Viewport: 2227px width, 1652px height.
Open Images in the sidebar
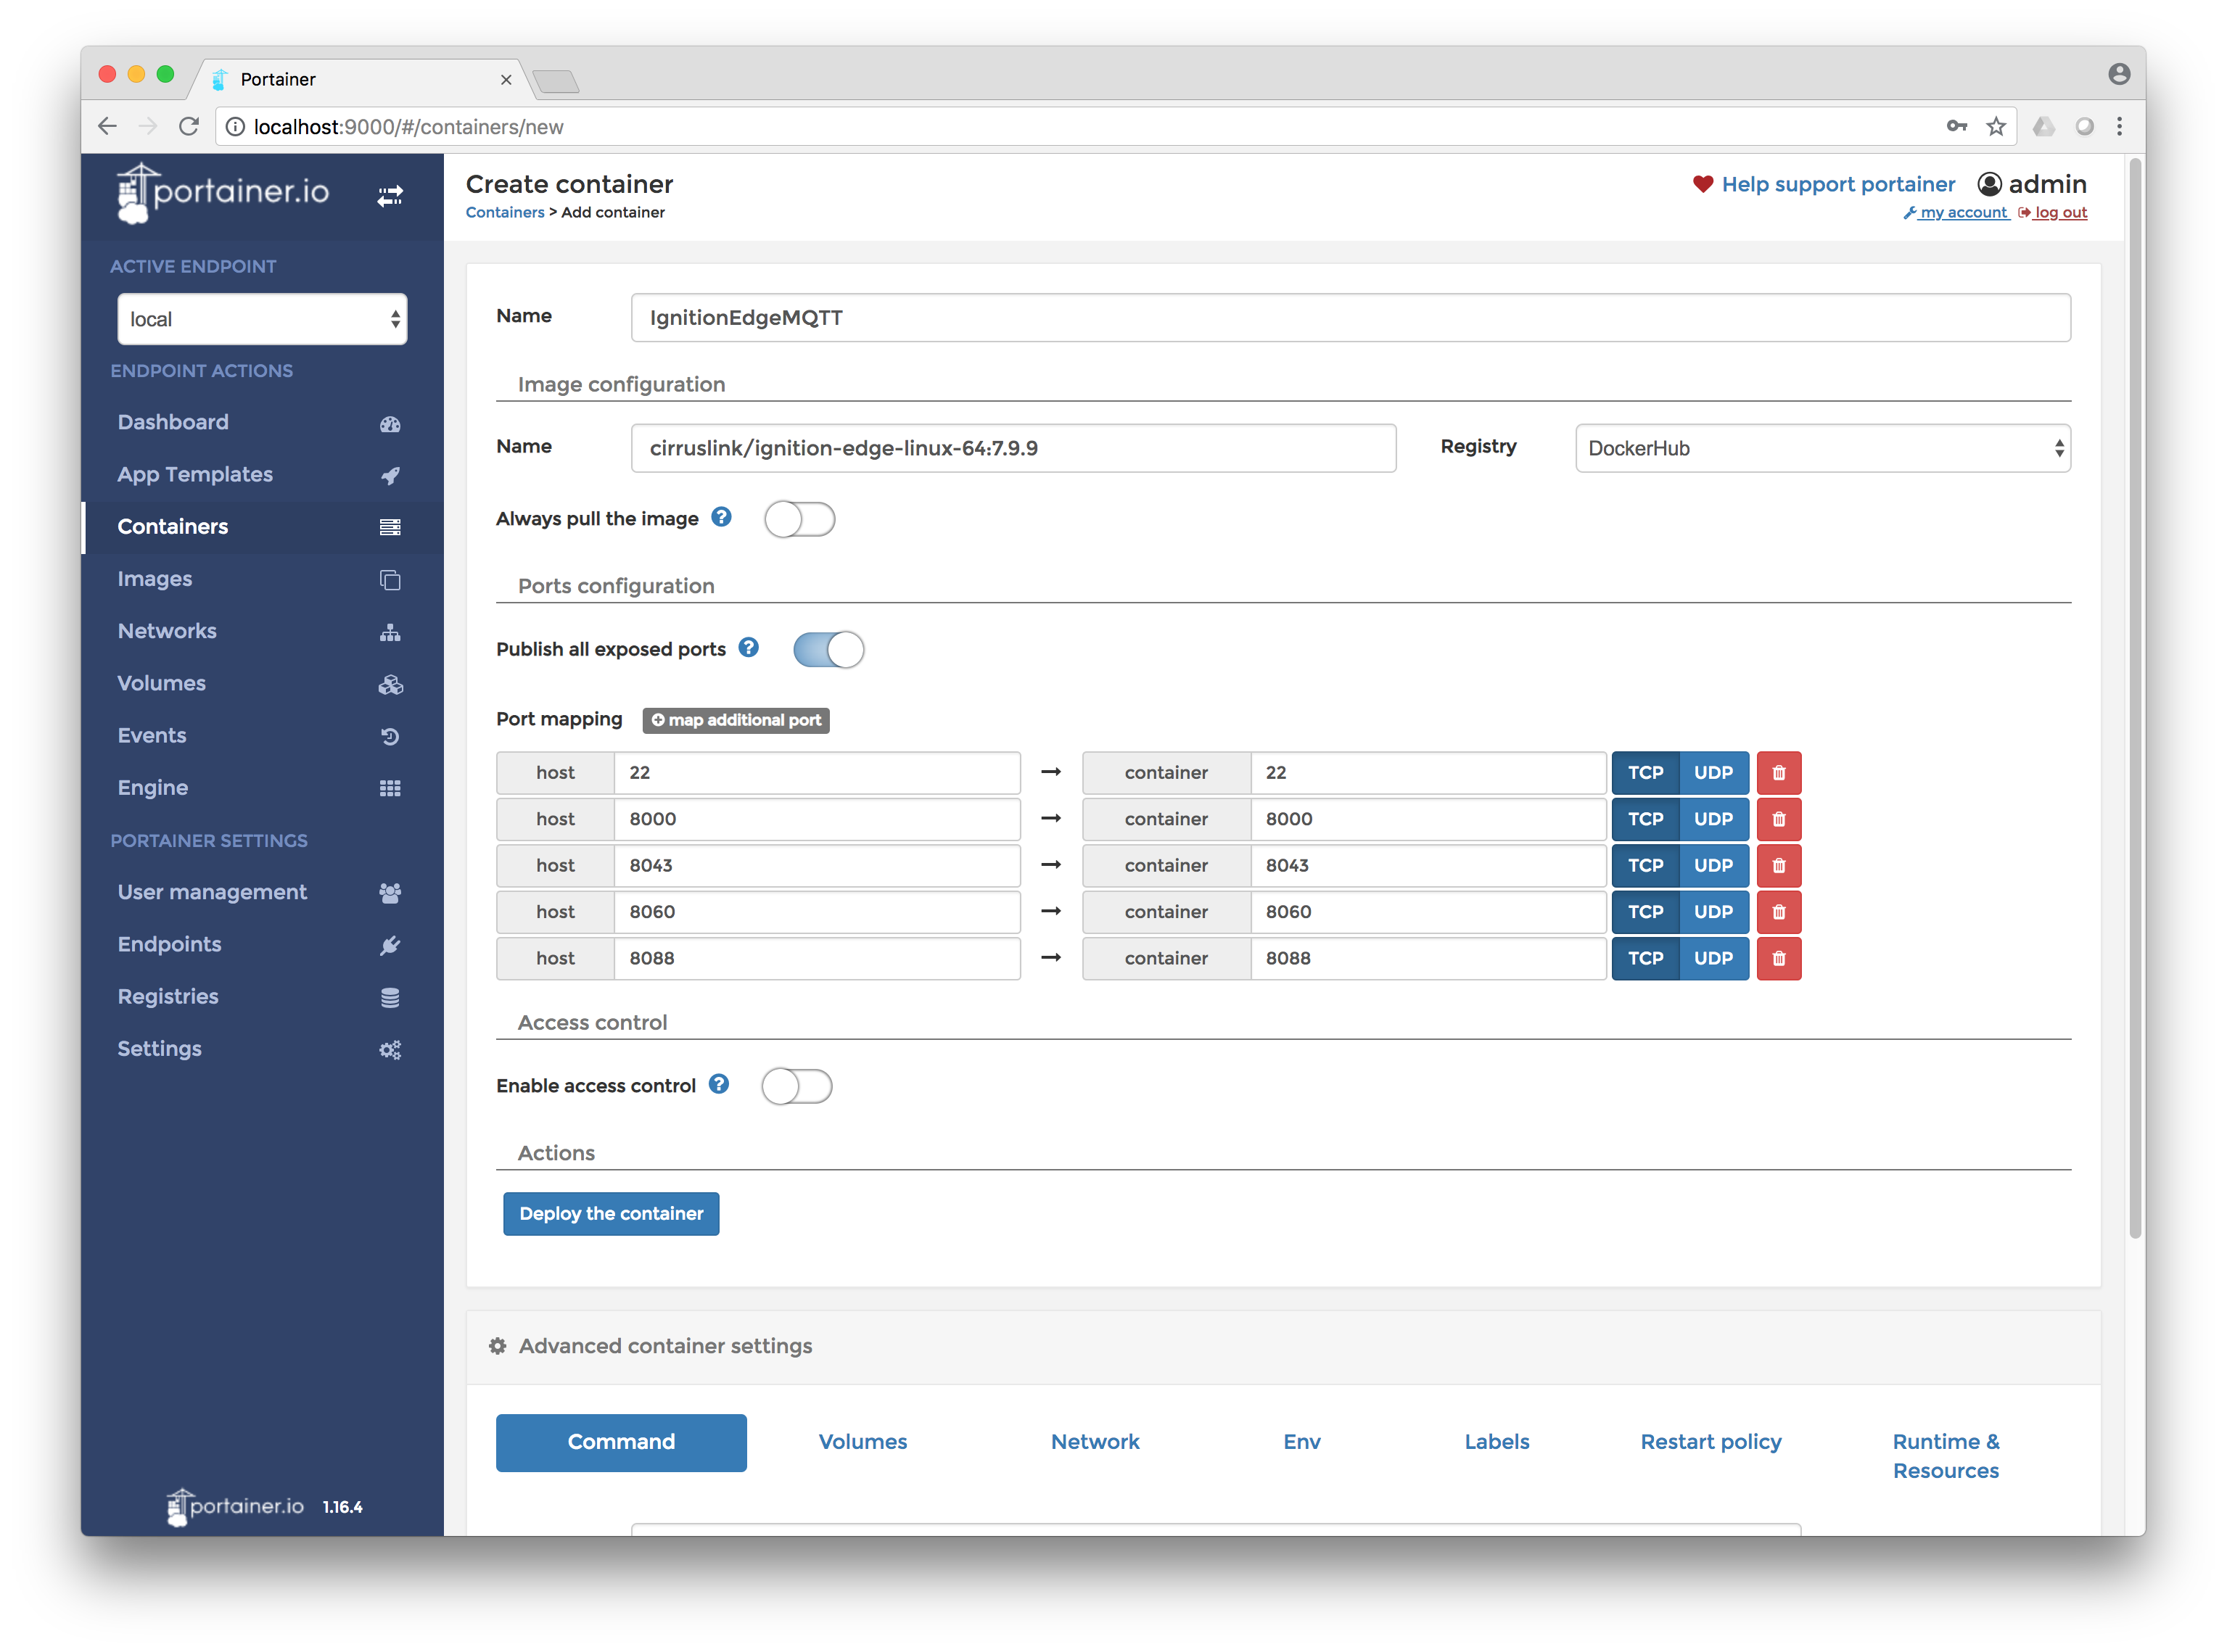(x=262, y=579)
